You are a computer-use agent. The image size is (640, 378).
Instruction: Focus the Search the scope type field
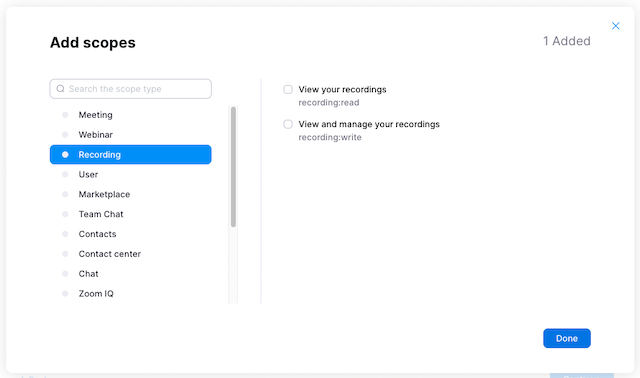(x=131, y=89)
